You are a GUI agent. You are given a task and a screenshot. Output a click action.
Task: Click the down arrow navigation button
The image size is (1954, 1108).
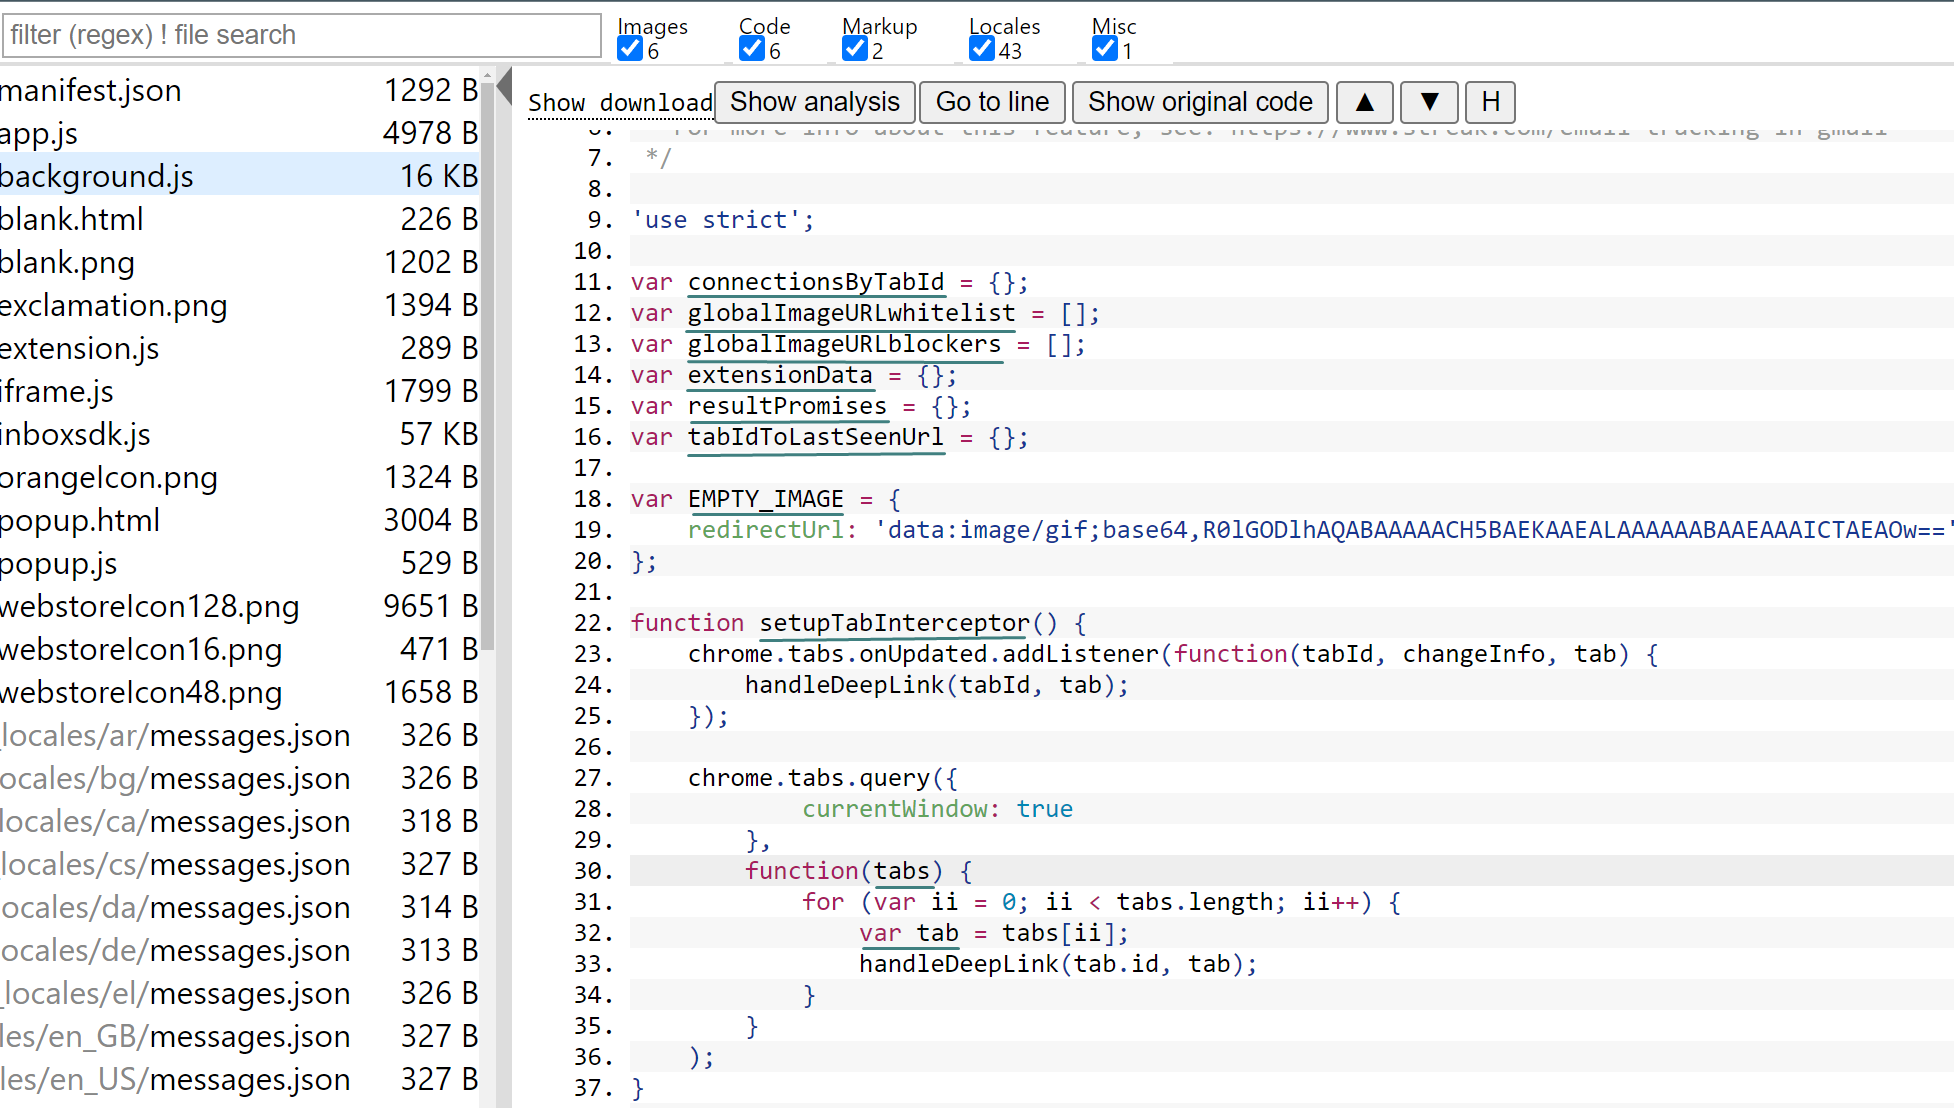click(x=1429, y=102)
